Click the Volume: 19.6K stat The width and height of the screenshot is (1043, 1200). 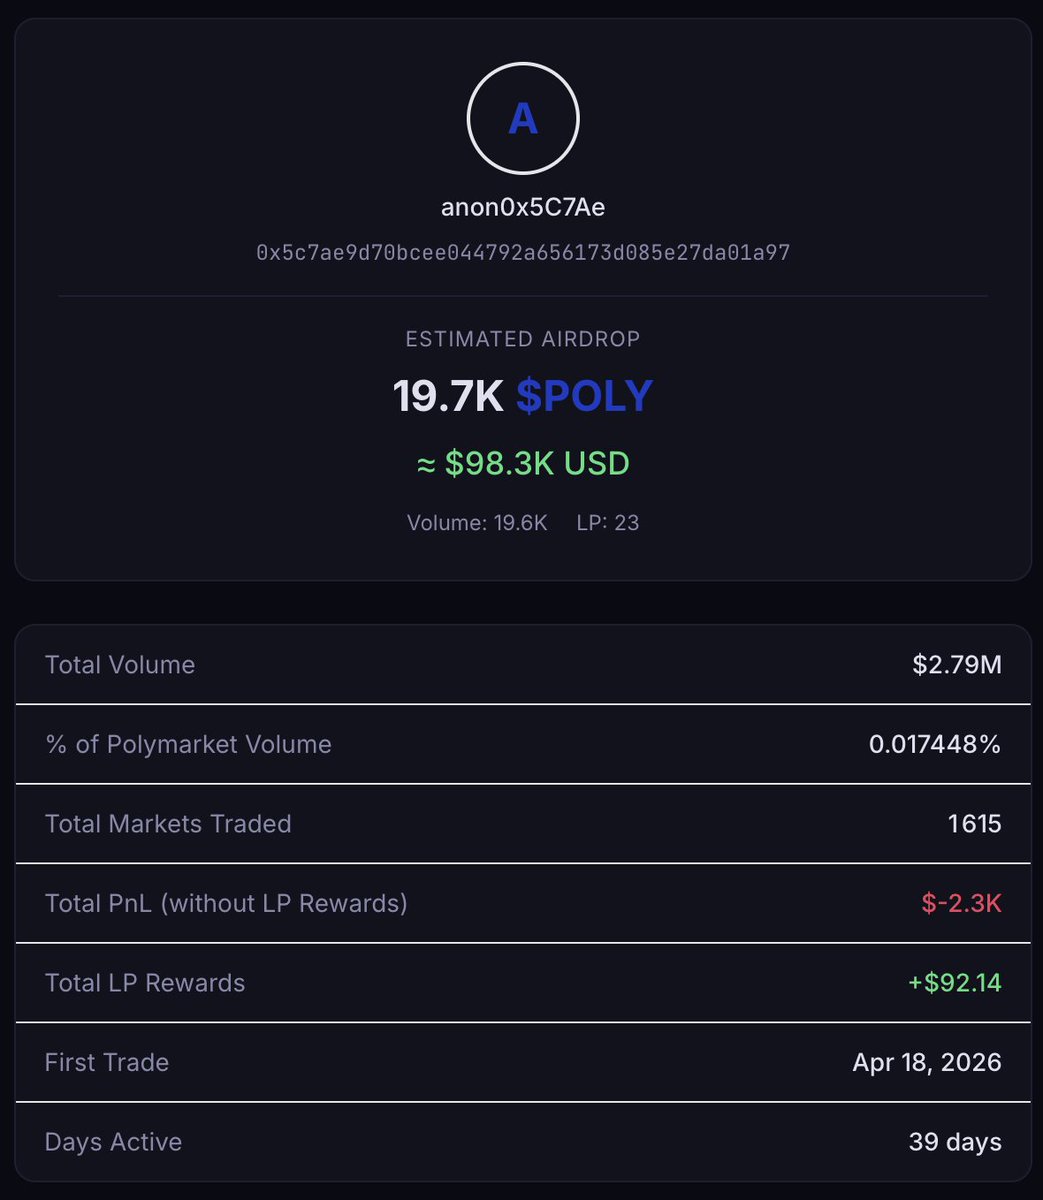click(x=477, y=522)
